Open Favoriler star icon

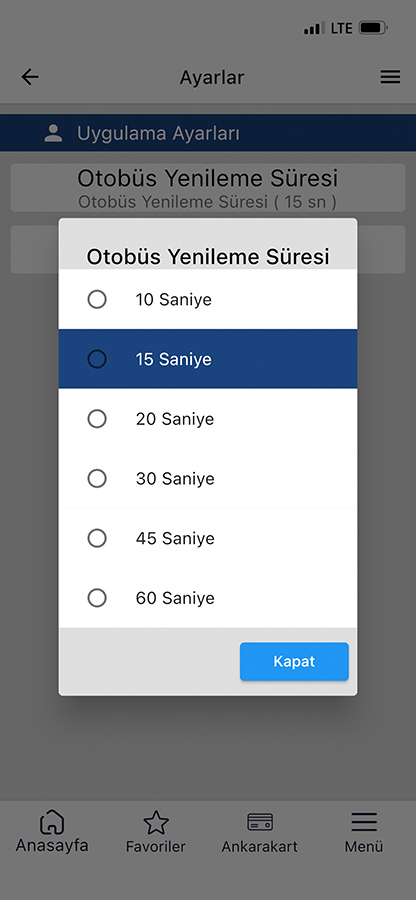pyautogui.click(x=155, y=823)
